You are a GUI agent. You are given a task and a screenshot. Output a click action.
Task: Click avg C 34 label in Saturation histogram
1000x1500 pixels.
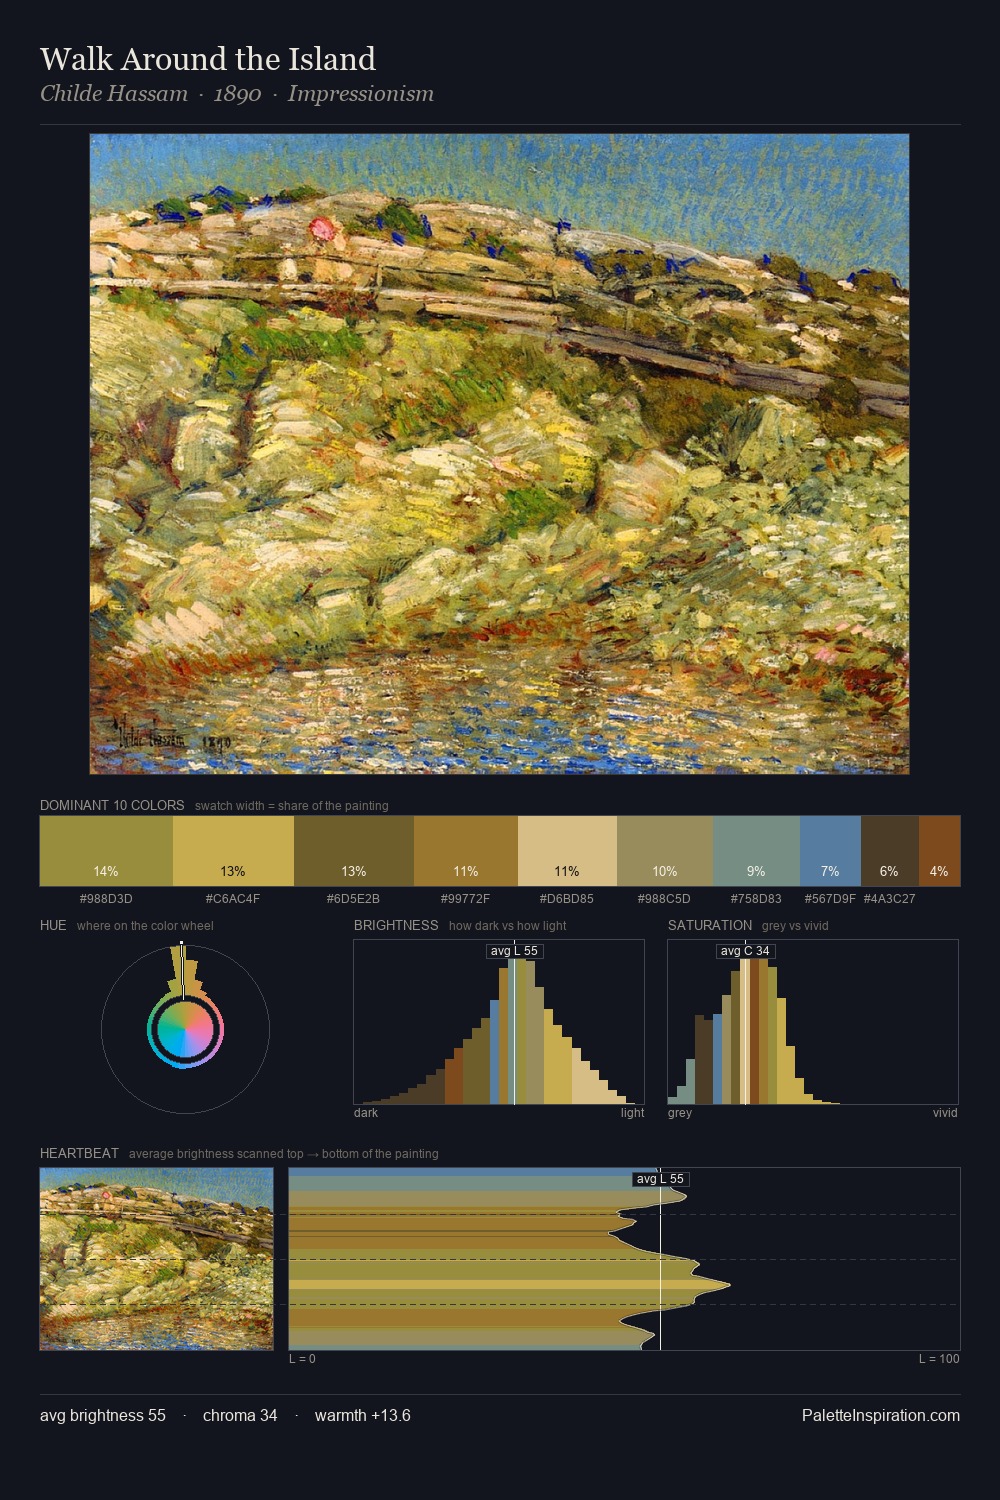tap(746, 951)
